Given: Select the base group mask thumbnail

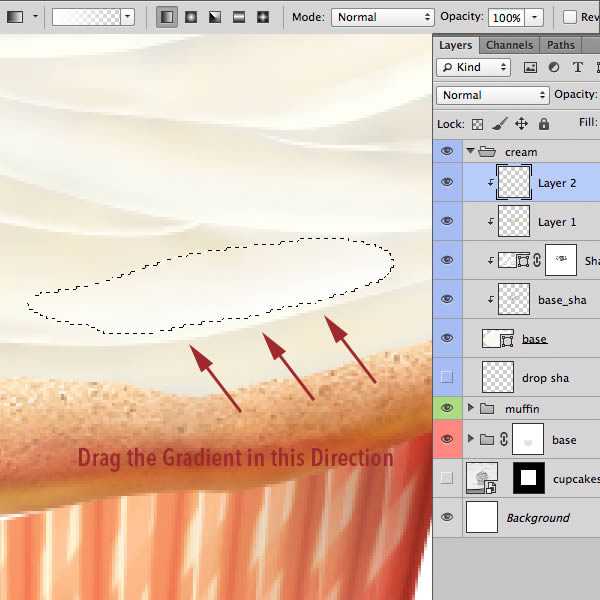Looking at the screenshot, I should 528,439.
